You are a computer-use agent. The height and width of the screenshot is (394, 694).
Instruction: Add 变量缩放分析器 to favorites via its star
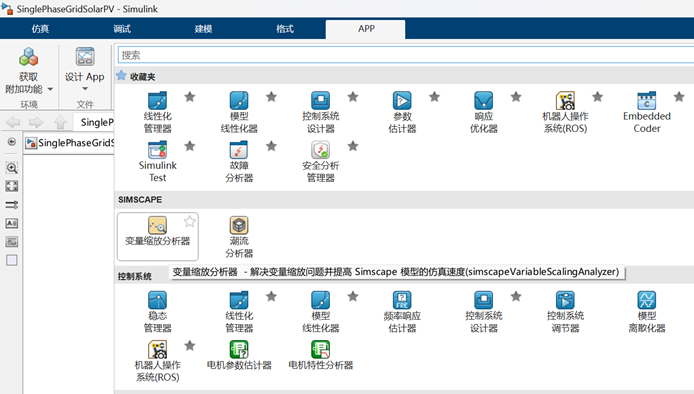tap(190, 221)
